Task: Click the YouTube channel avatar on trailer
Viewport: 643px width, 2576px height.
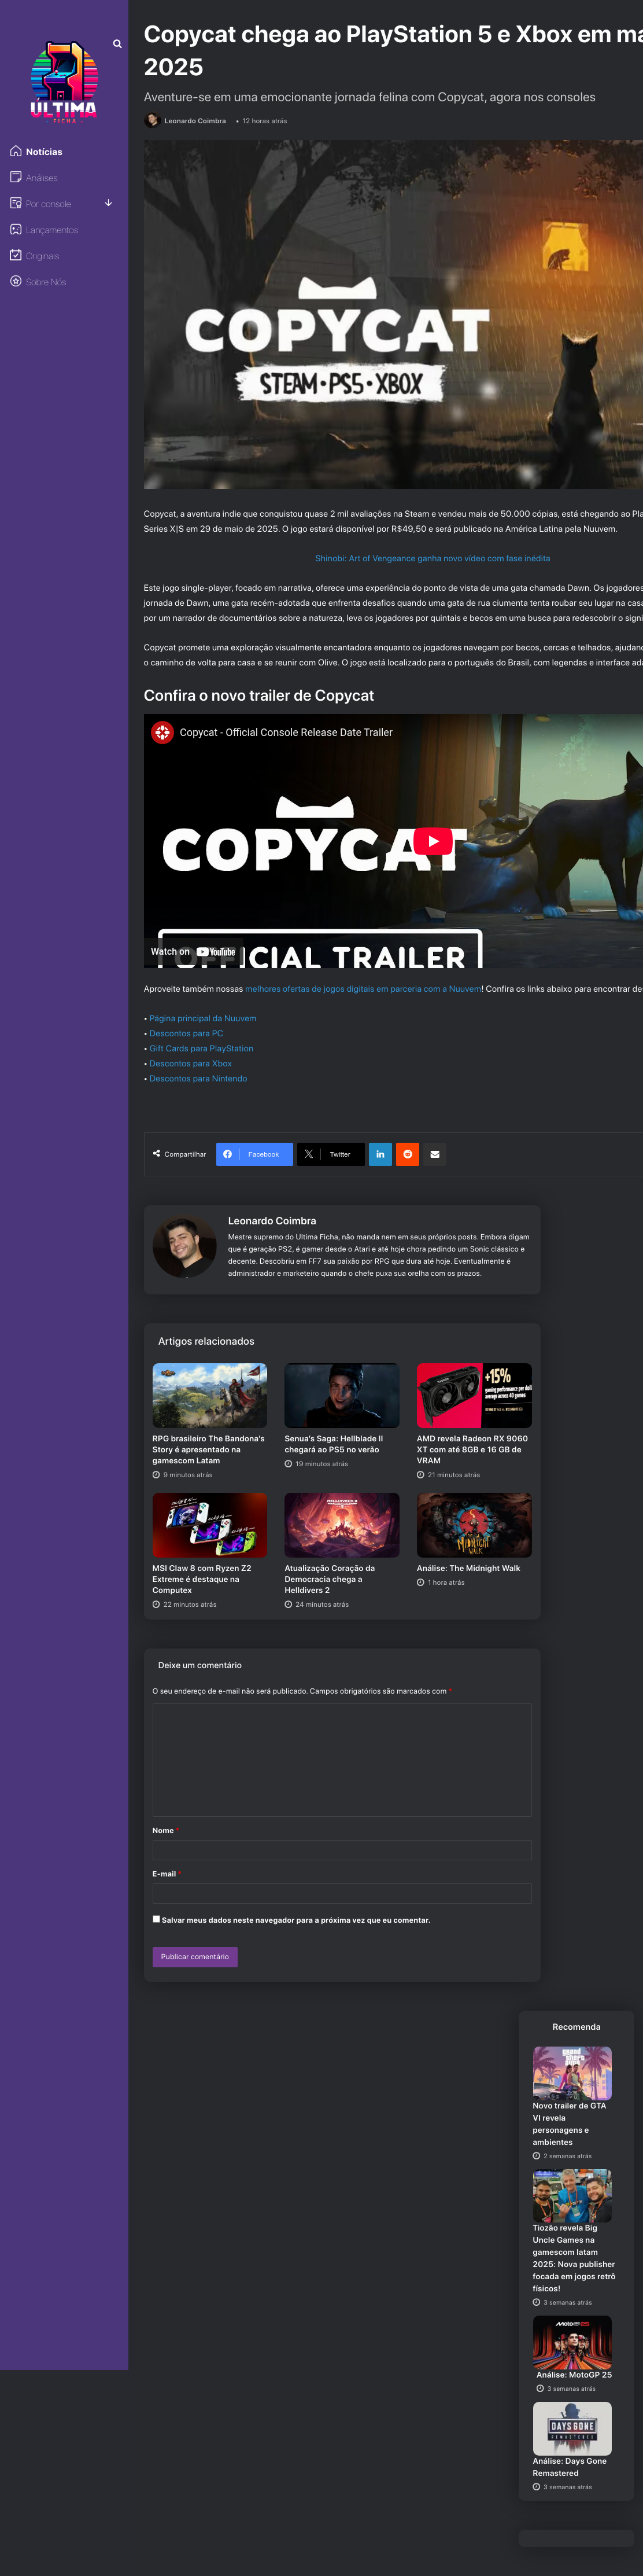Action: pyautogui.click(x=162, y=732)
